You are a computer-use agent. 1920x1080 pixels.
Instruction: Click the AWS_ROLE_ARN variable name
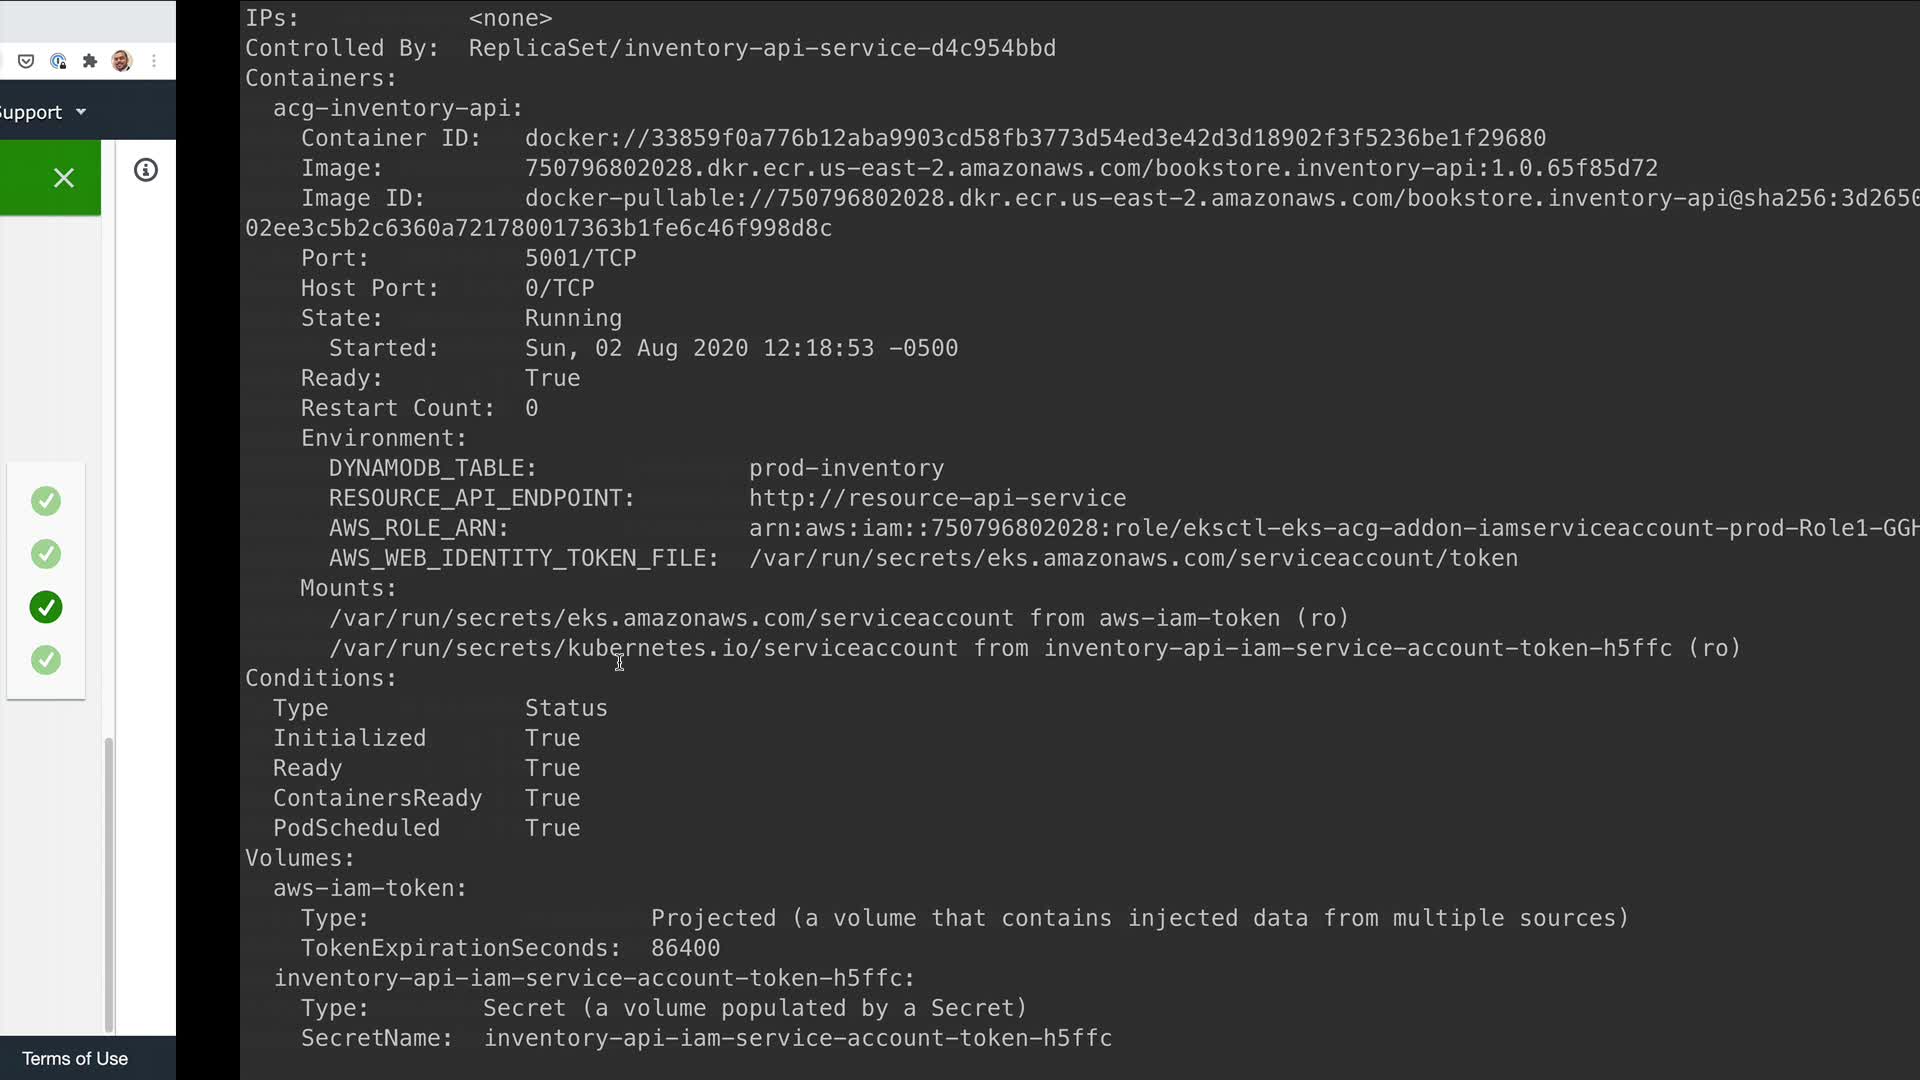pyautogui.click(x=418, y=528)
